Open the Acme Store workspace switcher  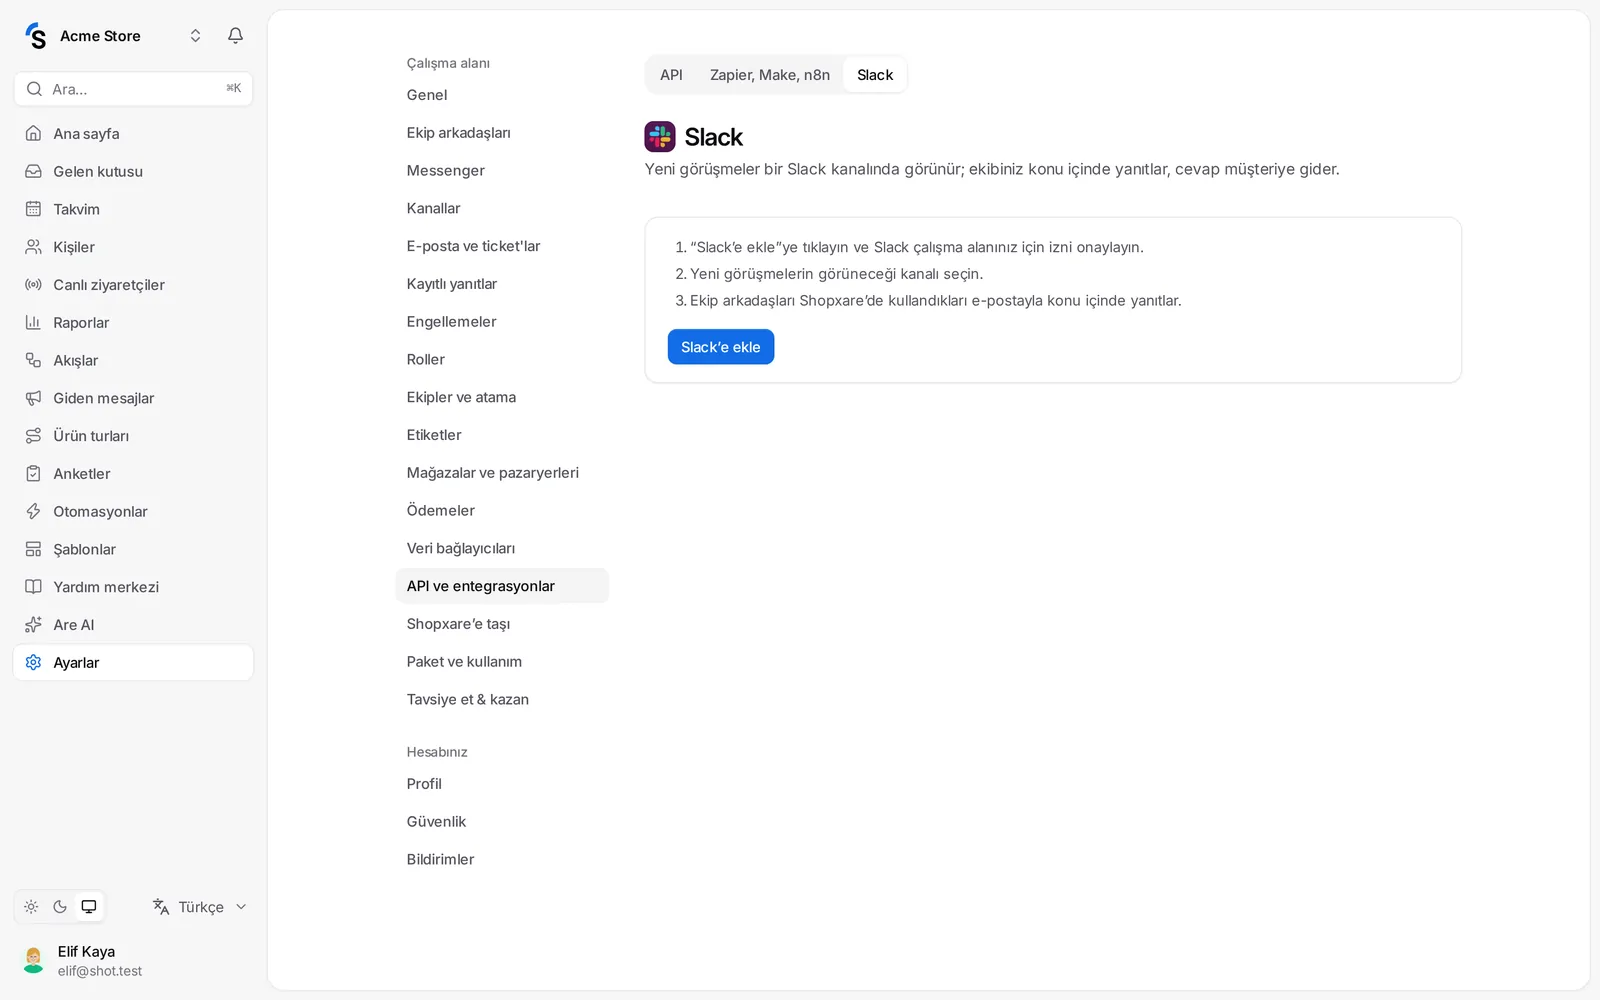tap(113, 36)
